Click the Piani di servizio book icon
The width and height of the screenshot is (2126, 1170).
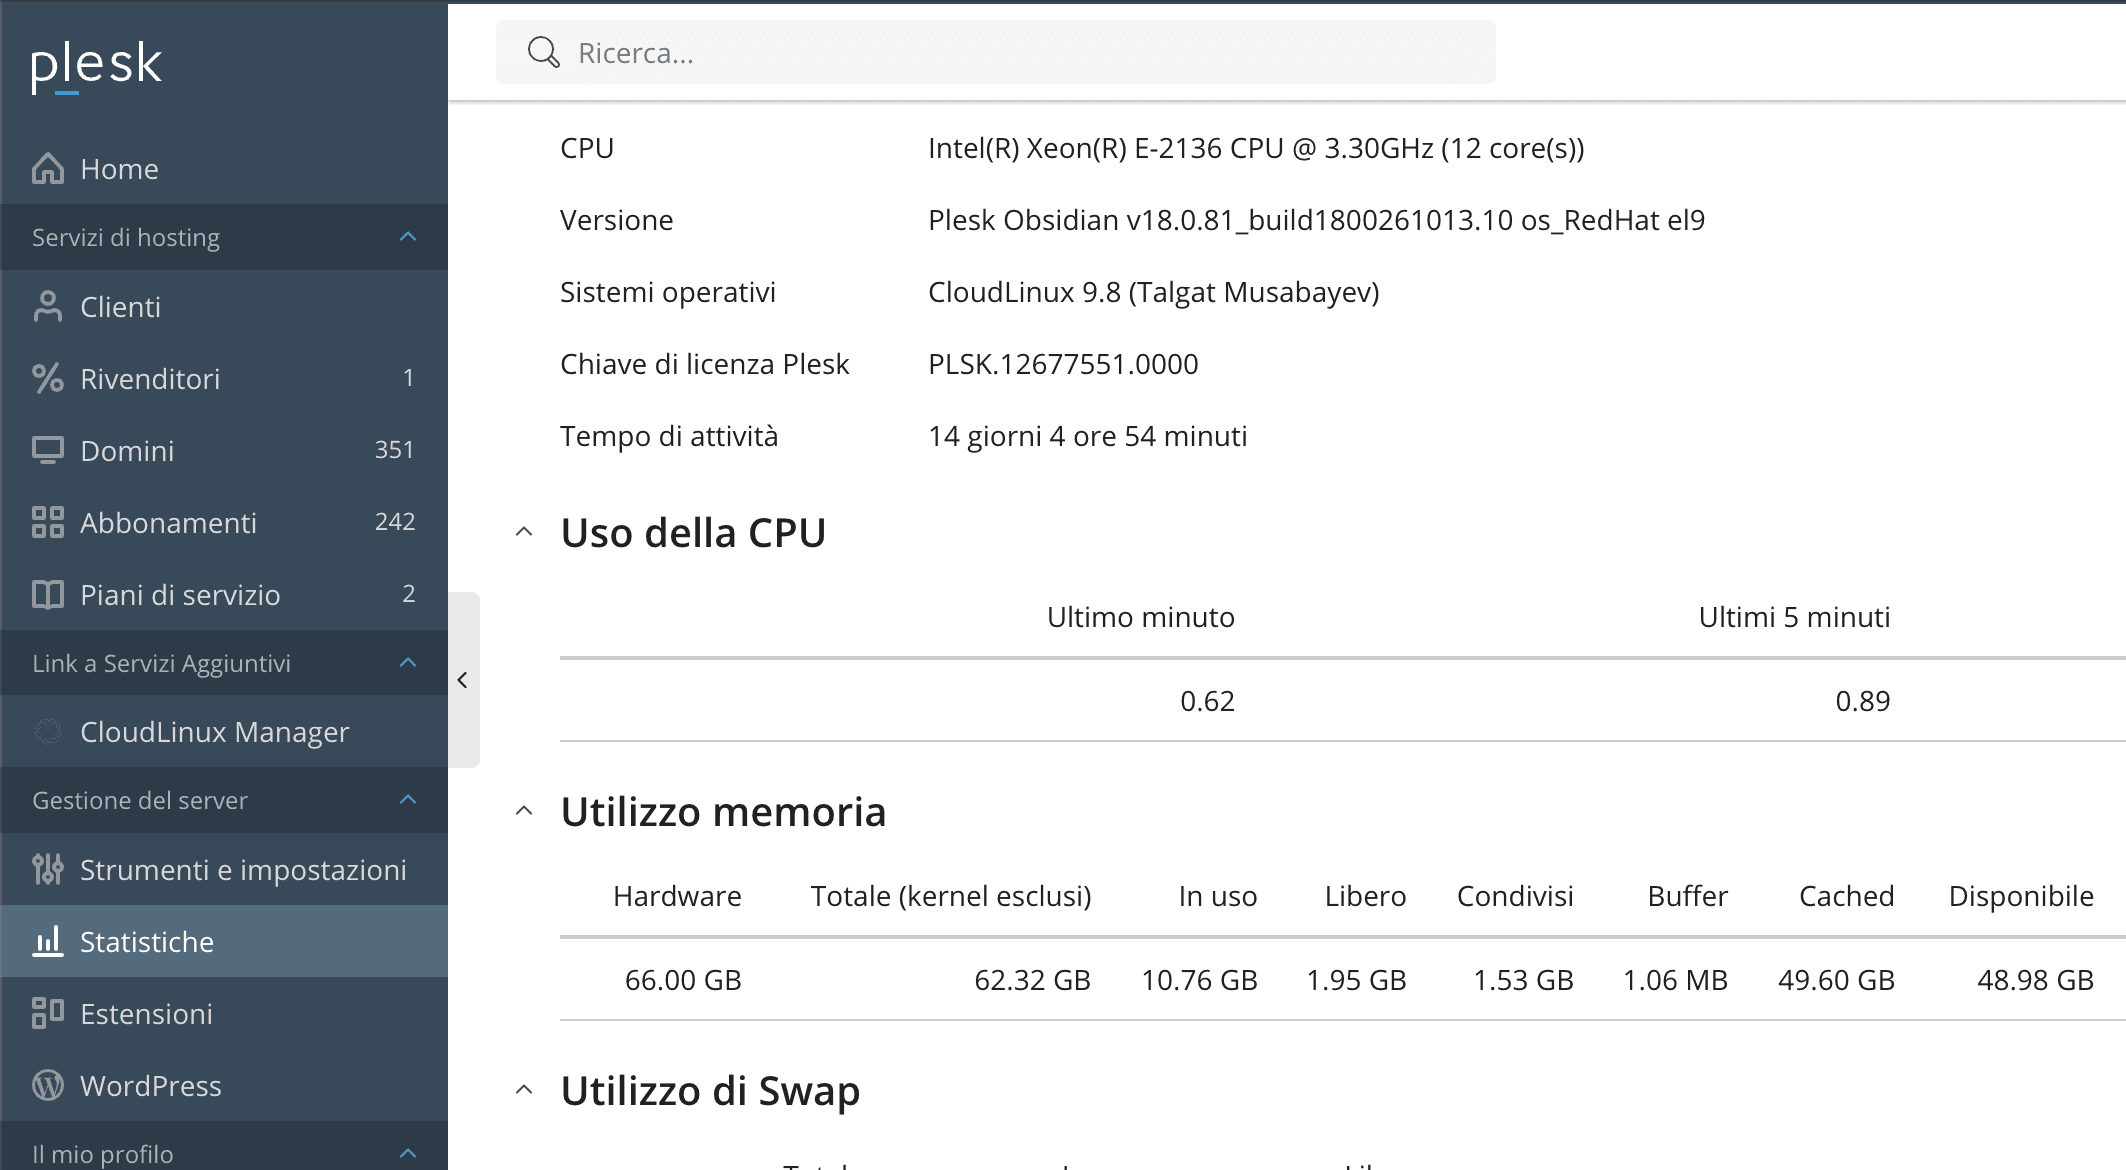point(48,595)
